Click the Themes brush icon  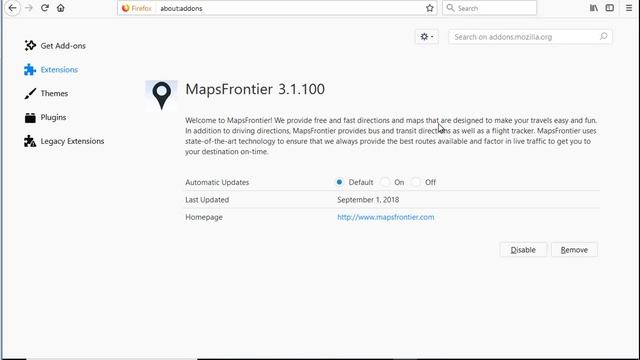30,93
